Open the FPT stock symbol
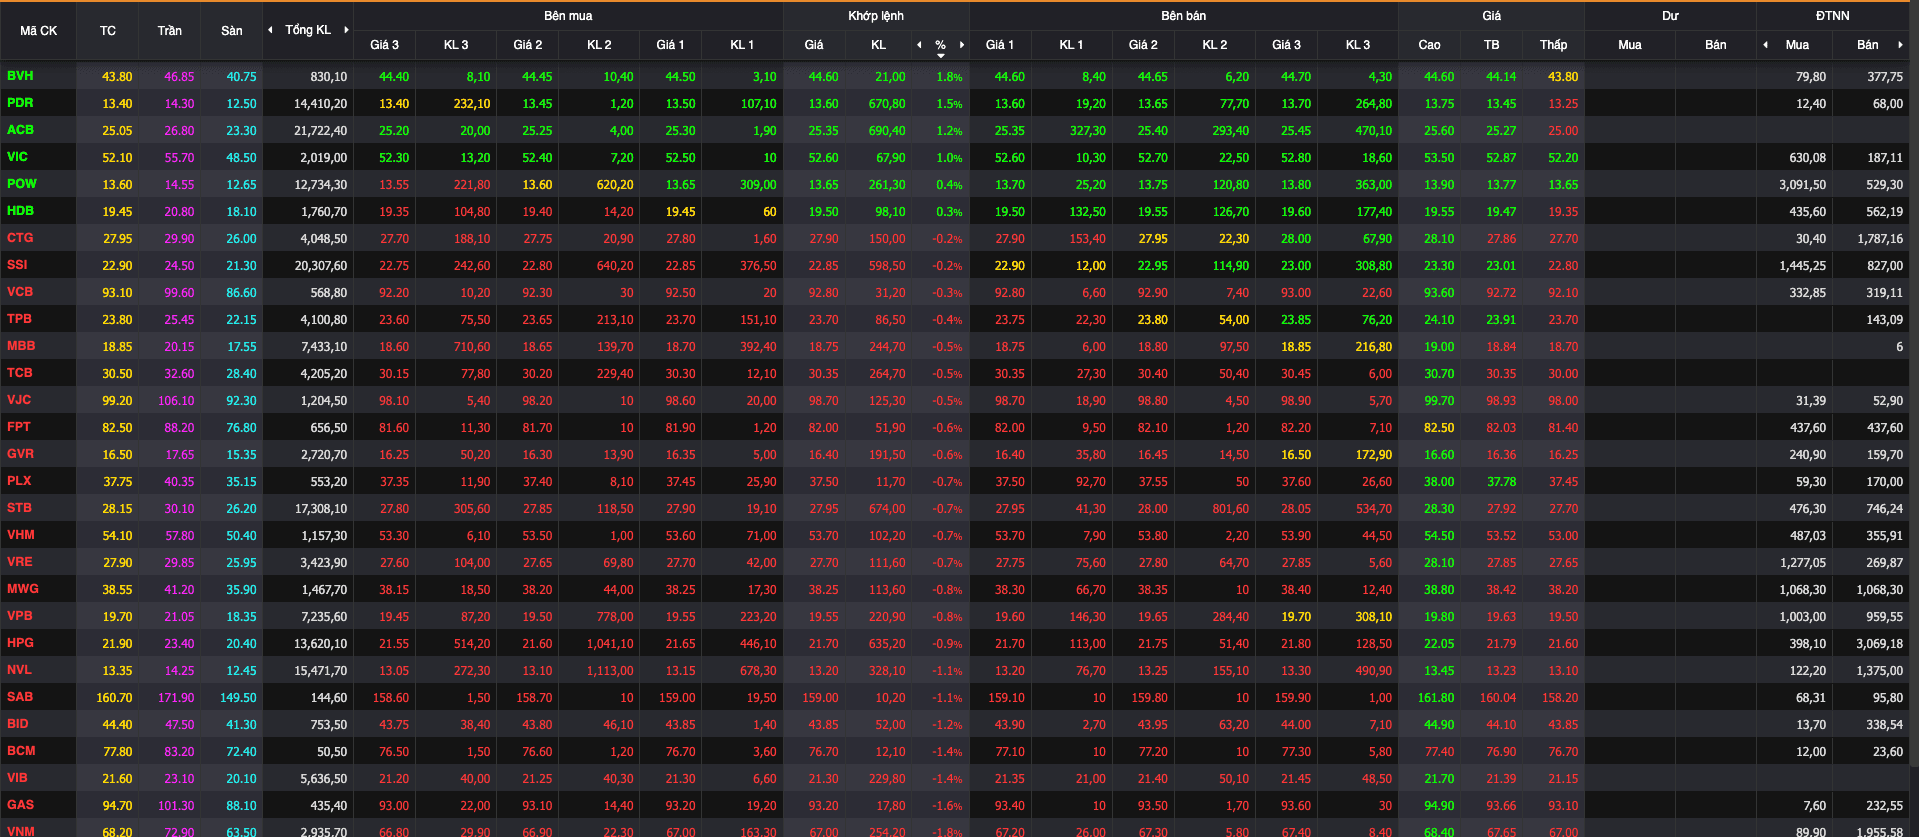 click(x=19, y=427)
